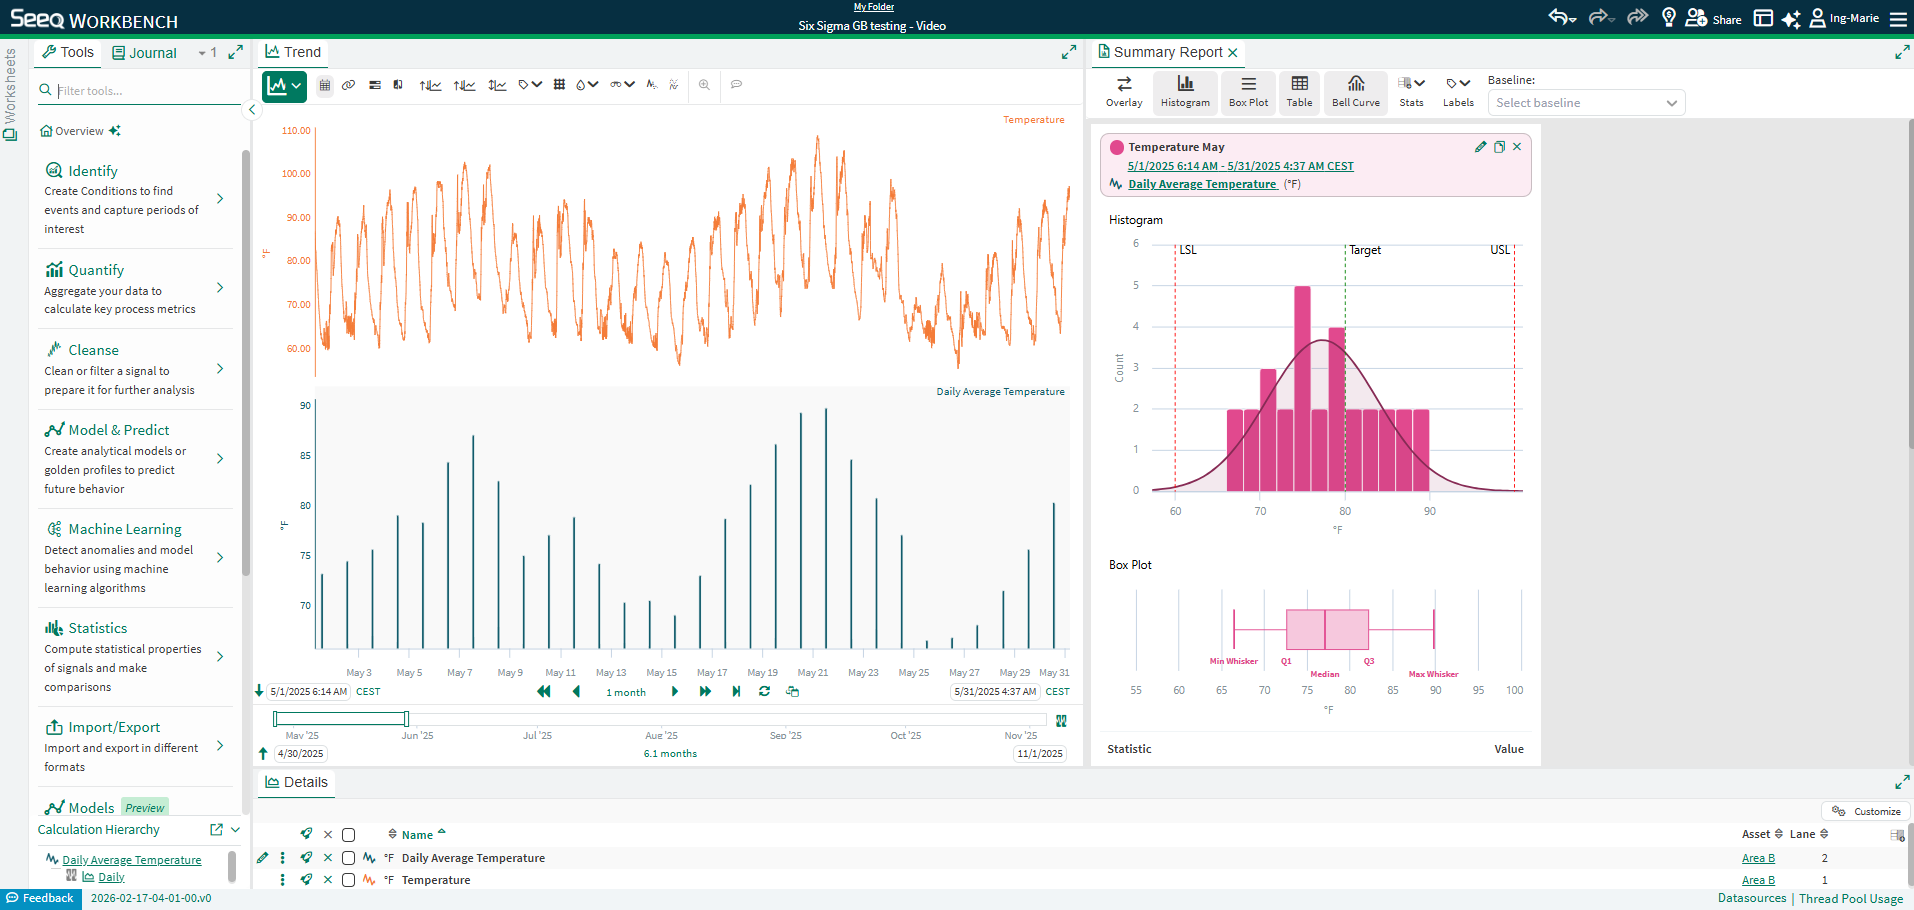Toggle the Calculation Hierarchy chevron
This screenshot has width=1914, height=910.
point(235,829)
